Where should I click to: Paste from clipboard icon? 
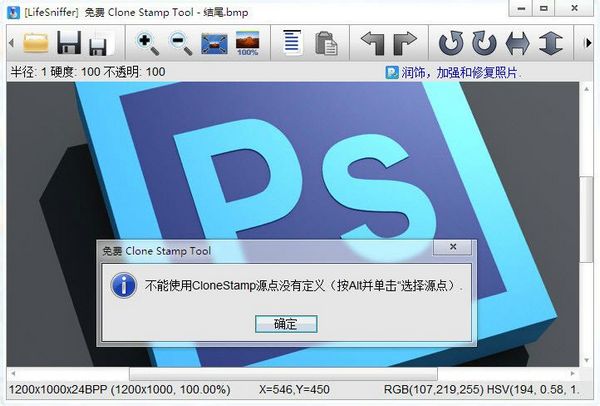326,43
